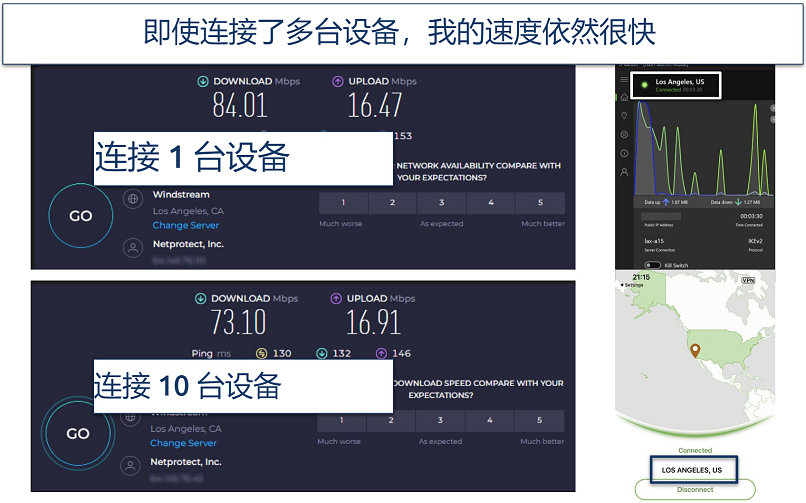Click Change Server link in top test

click(x=185, y=226)
